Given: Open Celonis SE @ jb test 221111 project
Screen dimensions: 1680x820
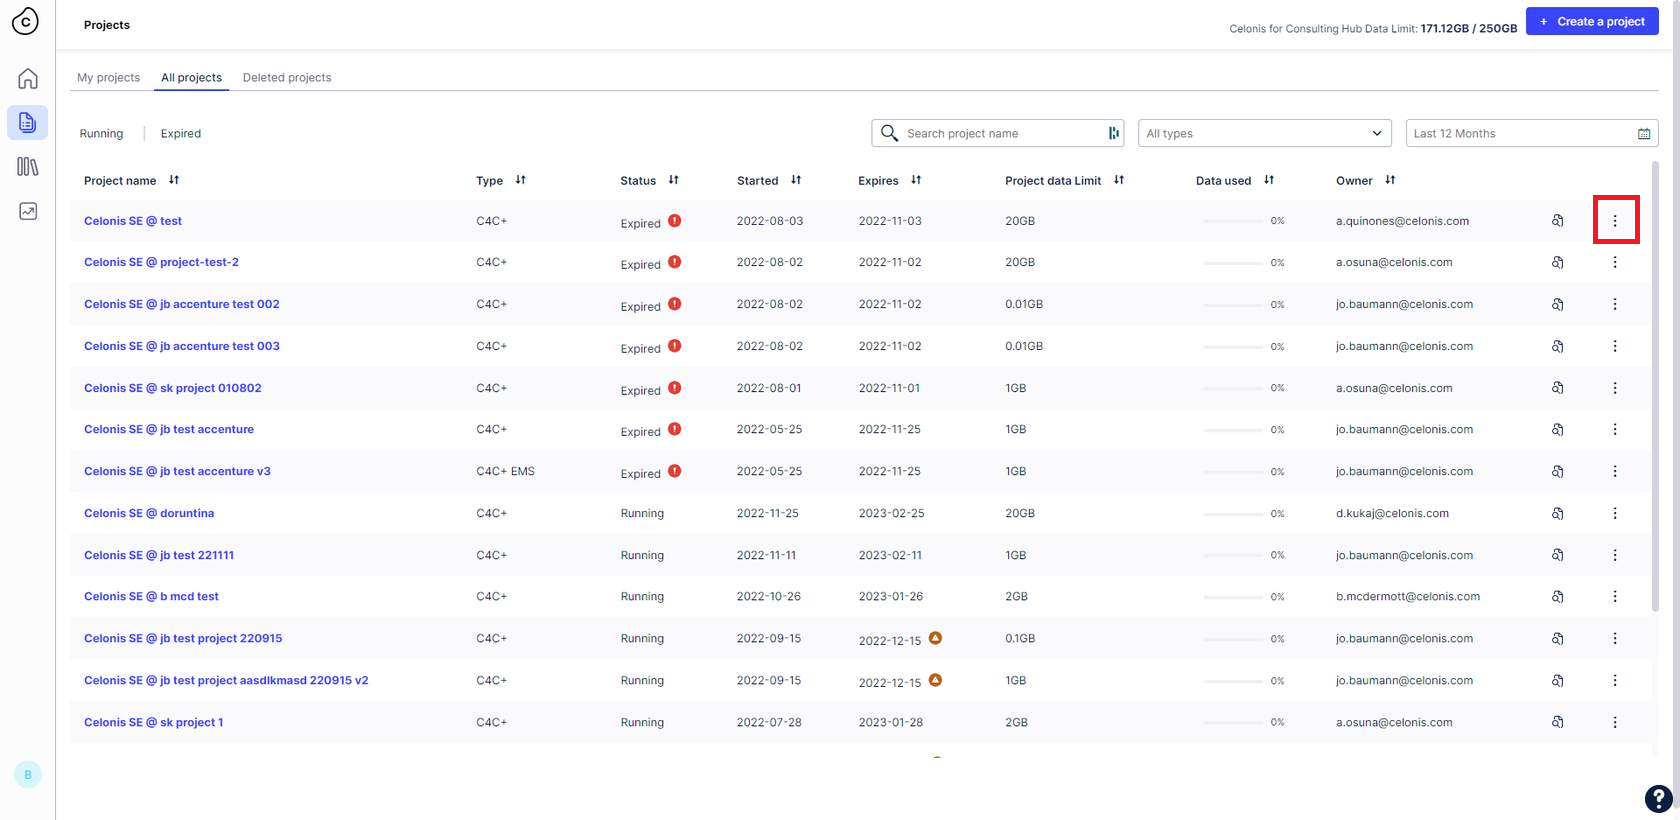Looking at the screenshot, I should click(x=159, y=555).
